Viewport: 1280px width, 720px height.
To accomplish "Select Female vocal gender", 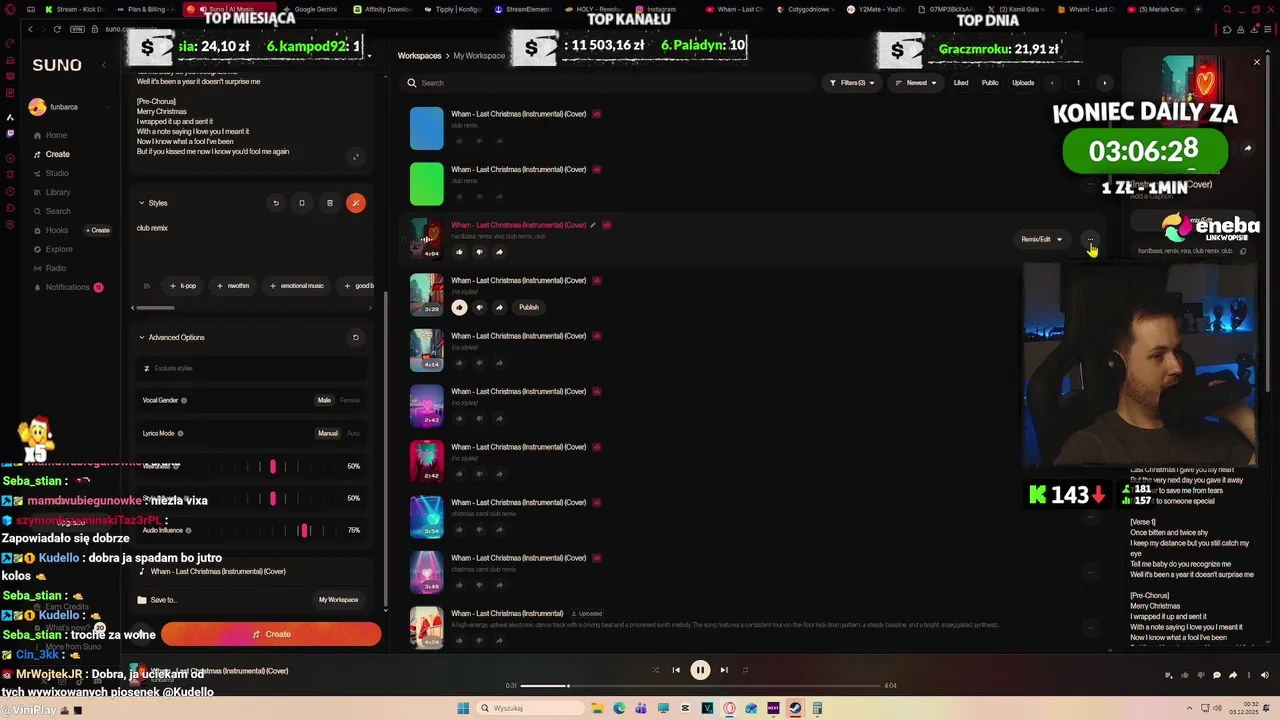I will pyautogui.click(x=350, y=400).
